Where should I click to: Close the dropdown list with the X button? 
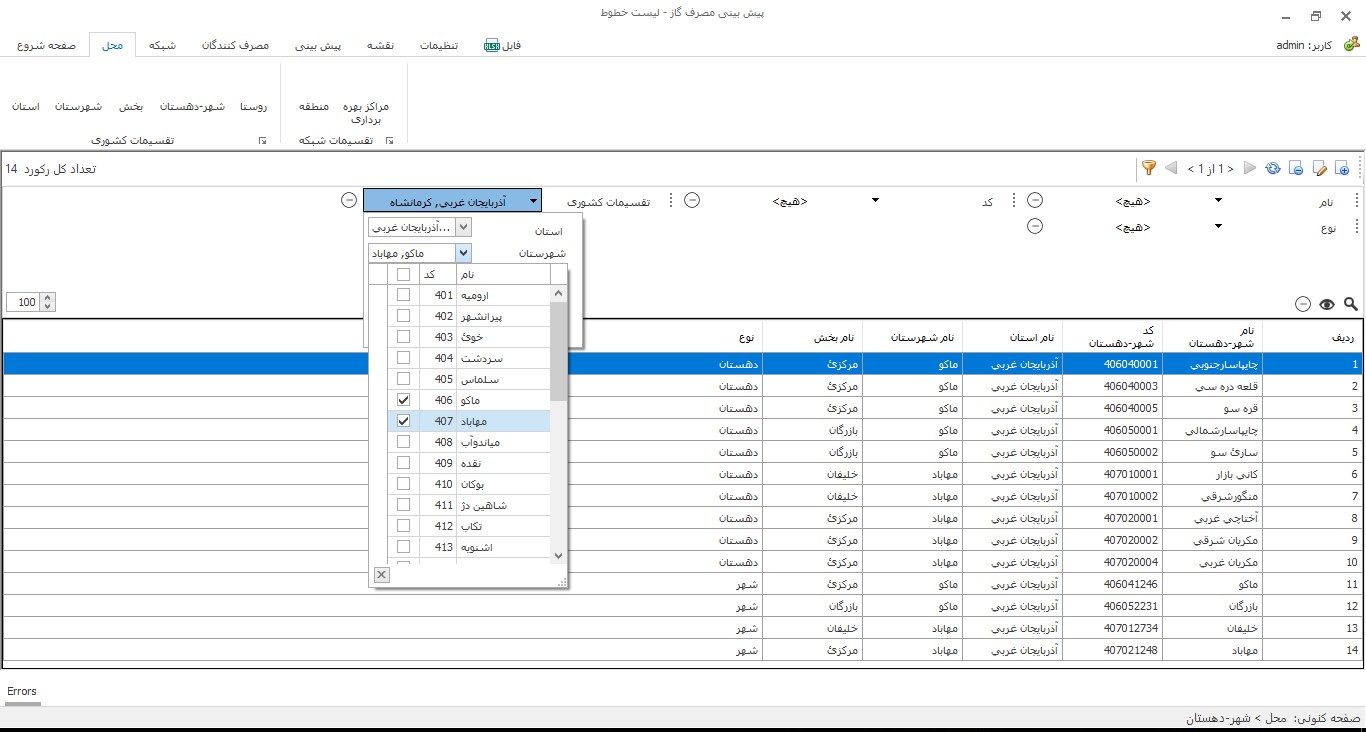click(x=381, y=574)
